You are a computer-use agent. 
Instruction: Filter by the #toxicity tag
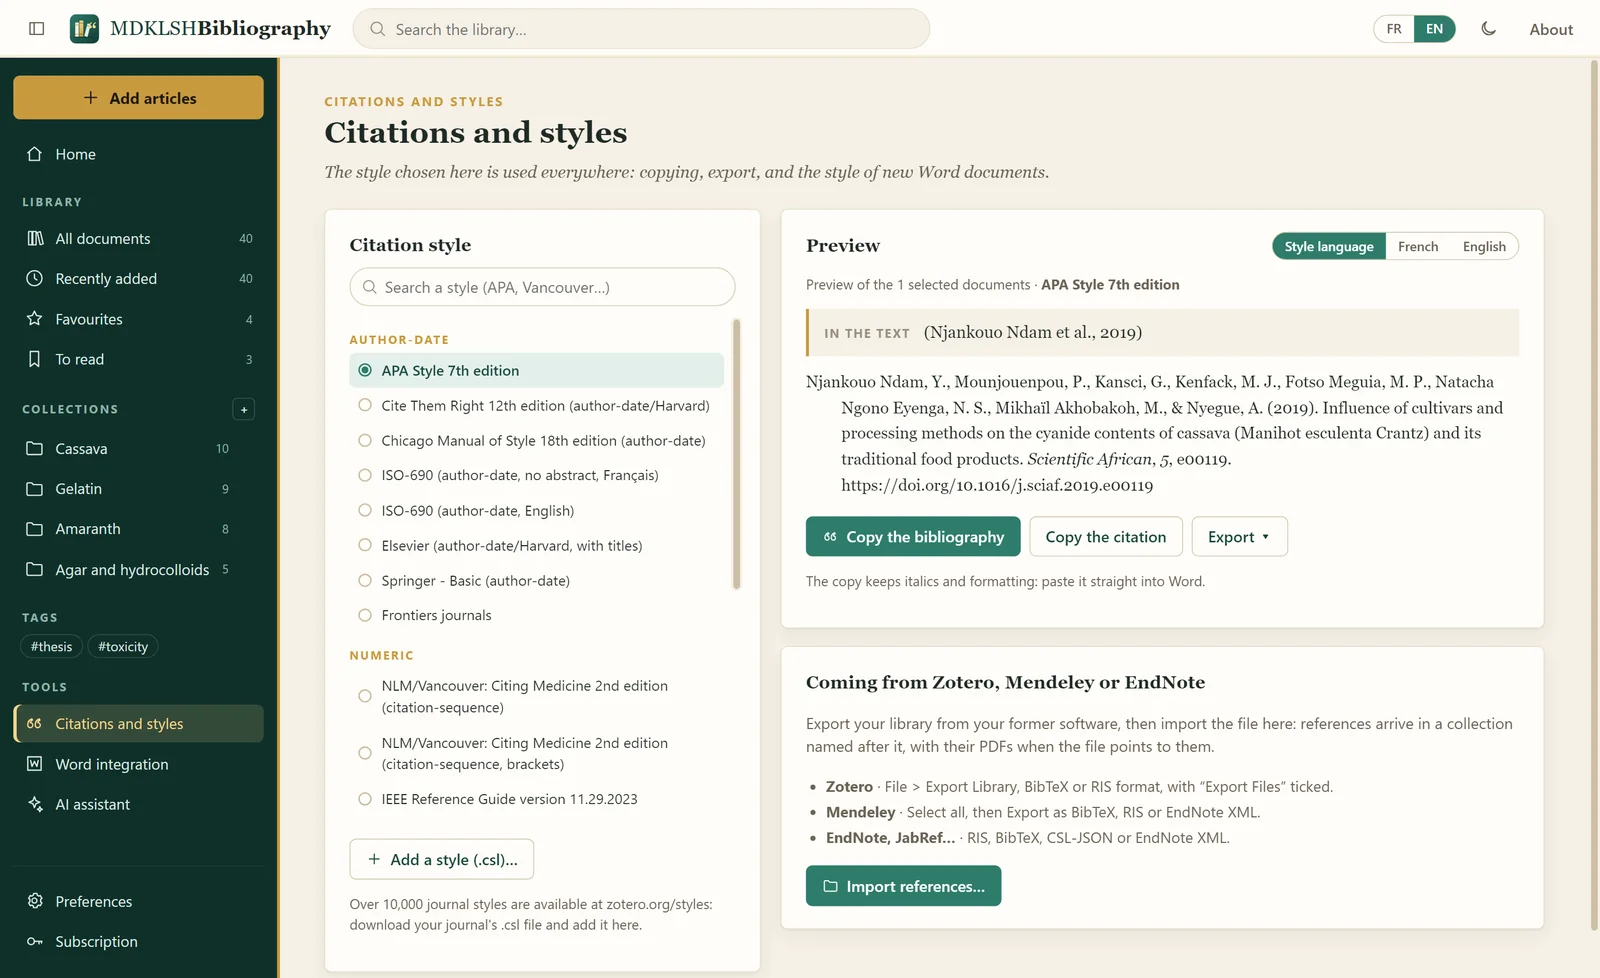123,646
